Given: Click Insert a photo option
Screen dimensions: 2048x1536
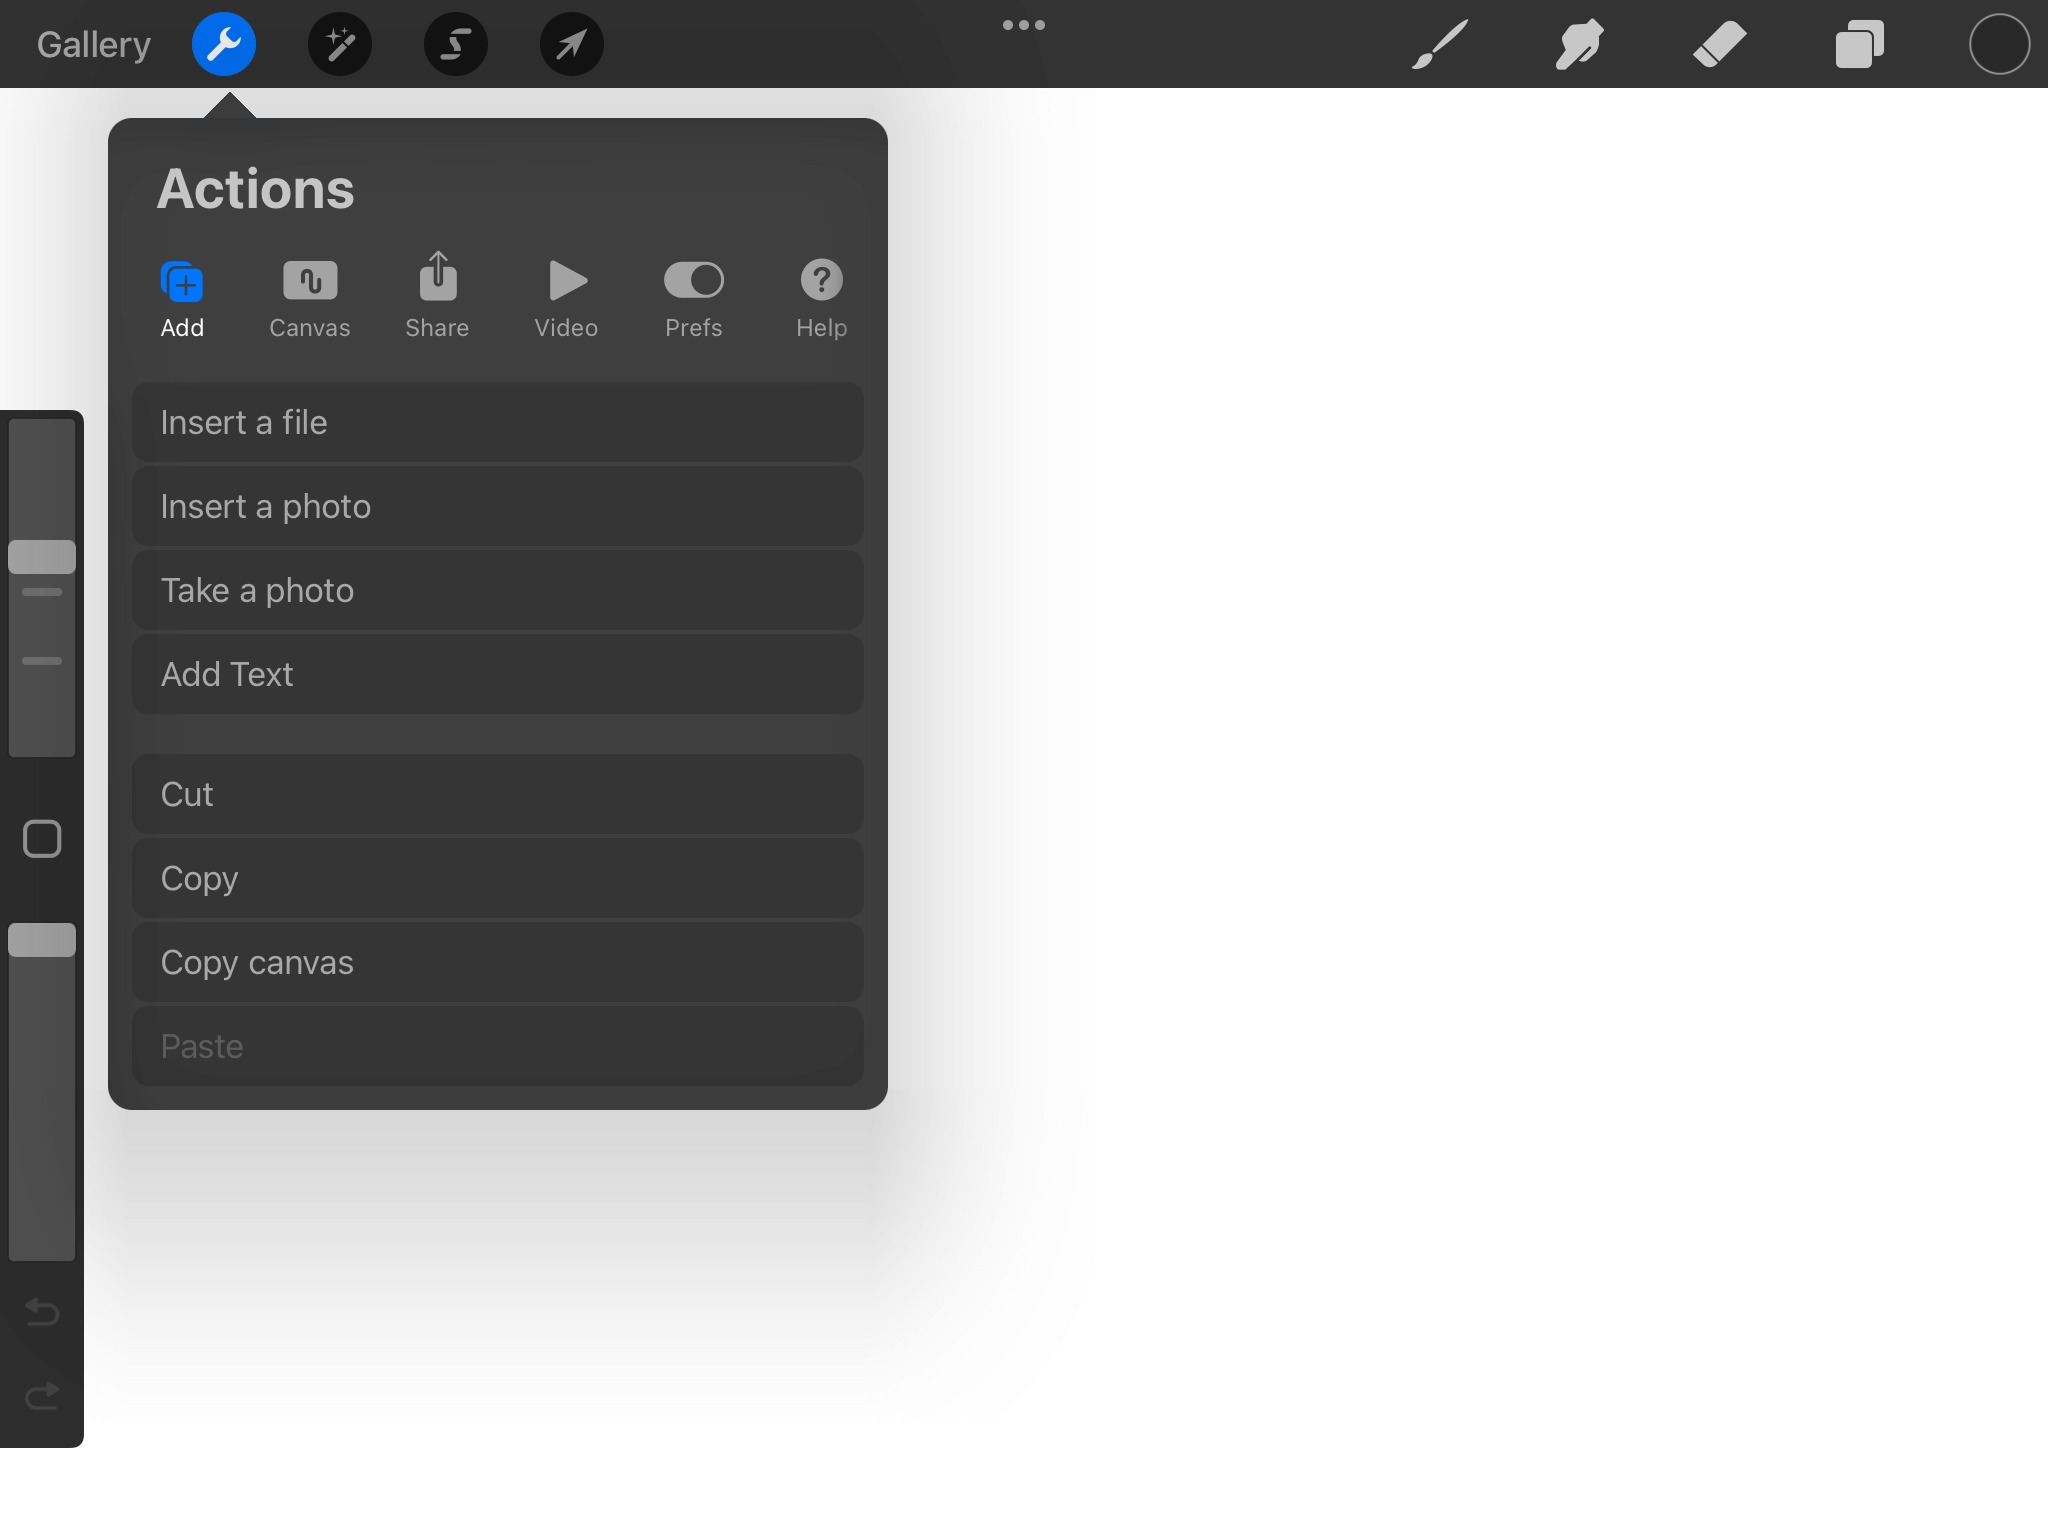Looking at the screenshot, I should click(x=498, y=507).
